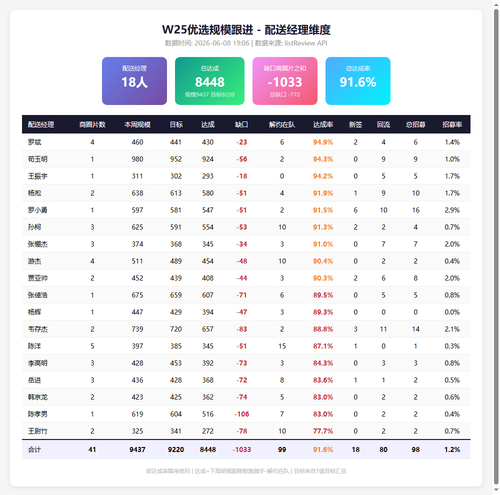This screenshot has height=495, width=500.
Task: Click the achieved value 516
Action: [208, 414]
